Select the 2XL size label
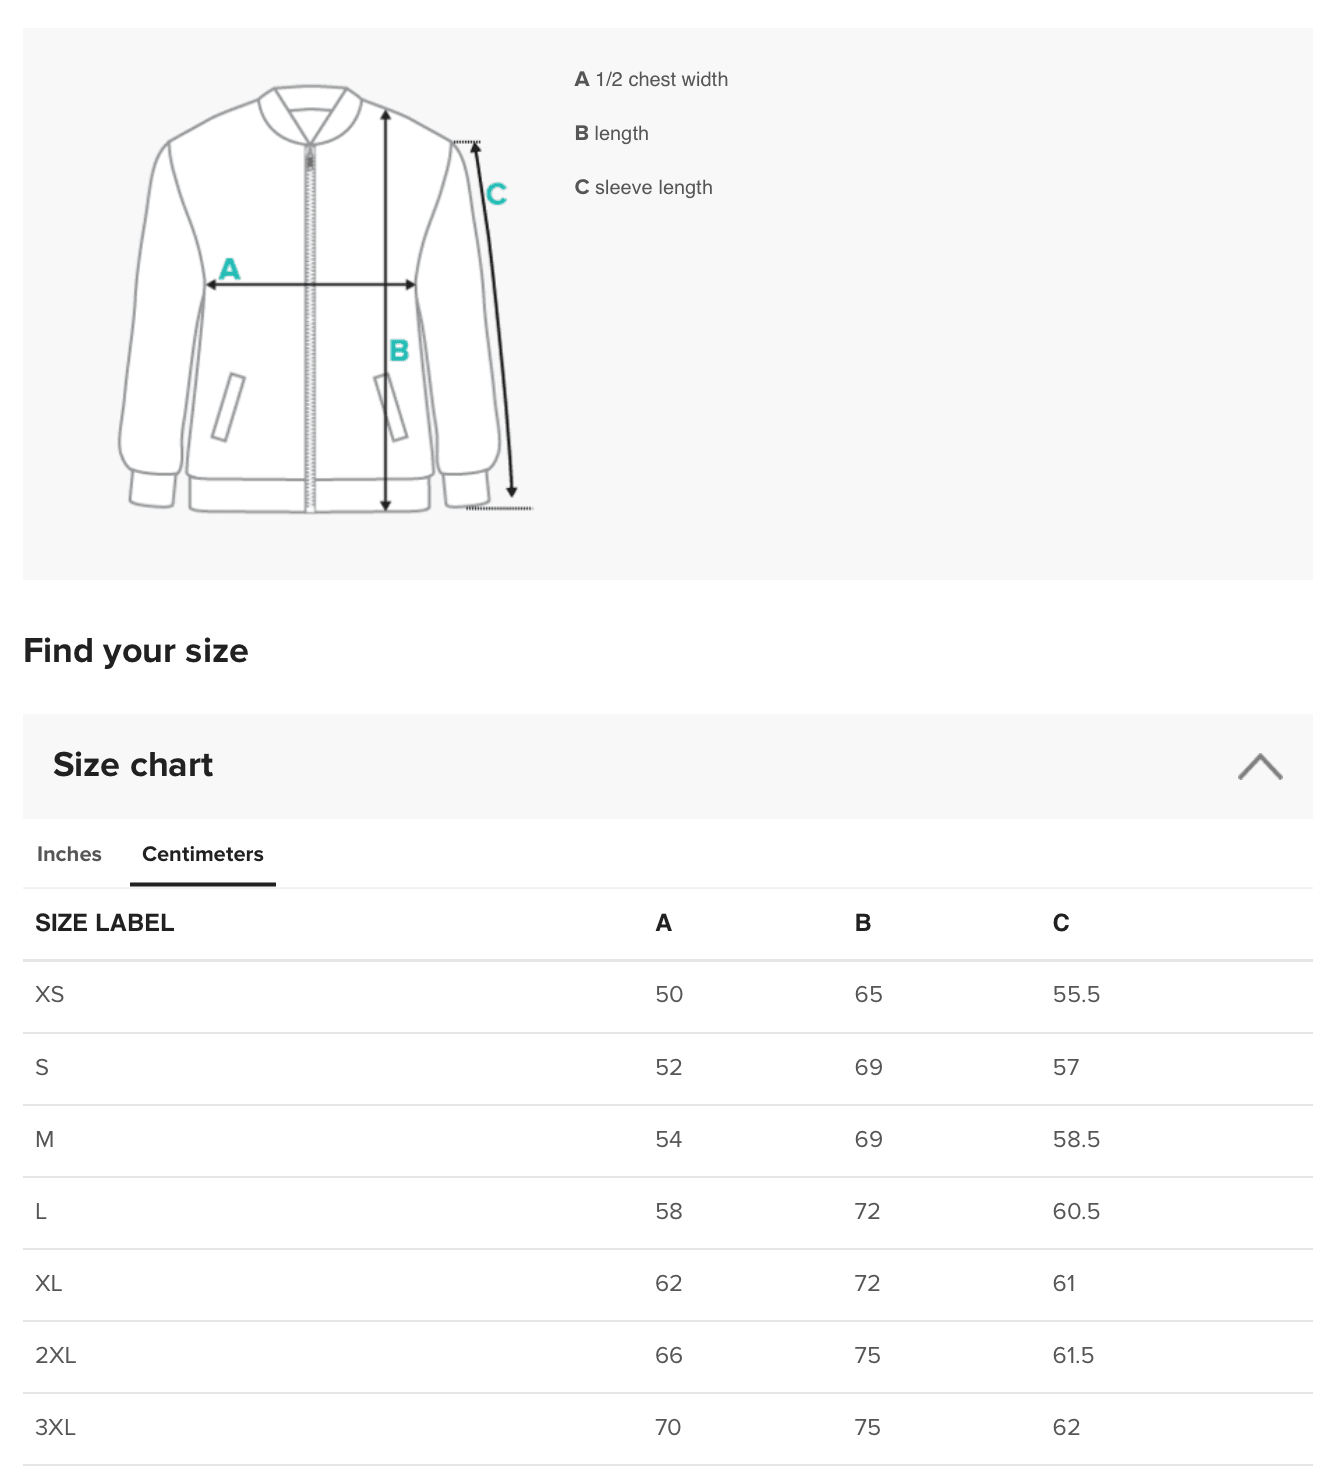The width and height of the screenshot is (1330, 1478). click(56, 1355)
